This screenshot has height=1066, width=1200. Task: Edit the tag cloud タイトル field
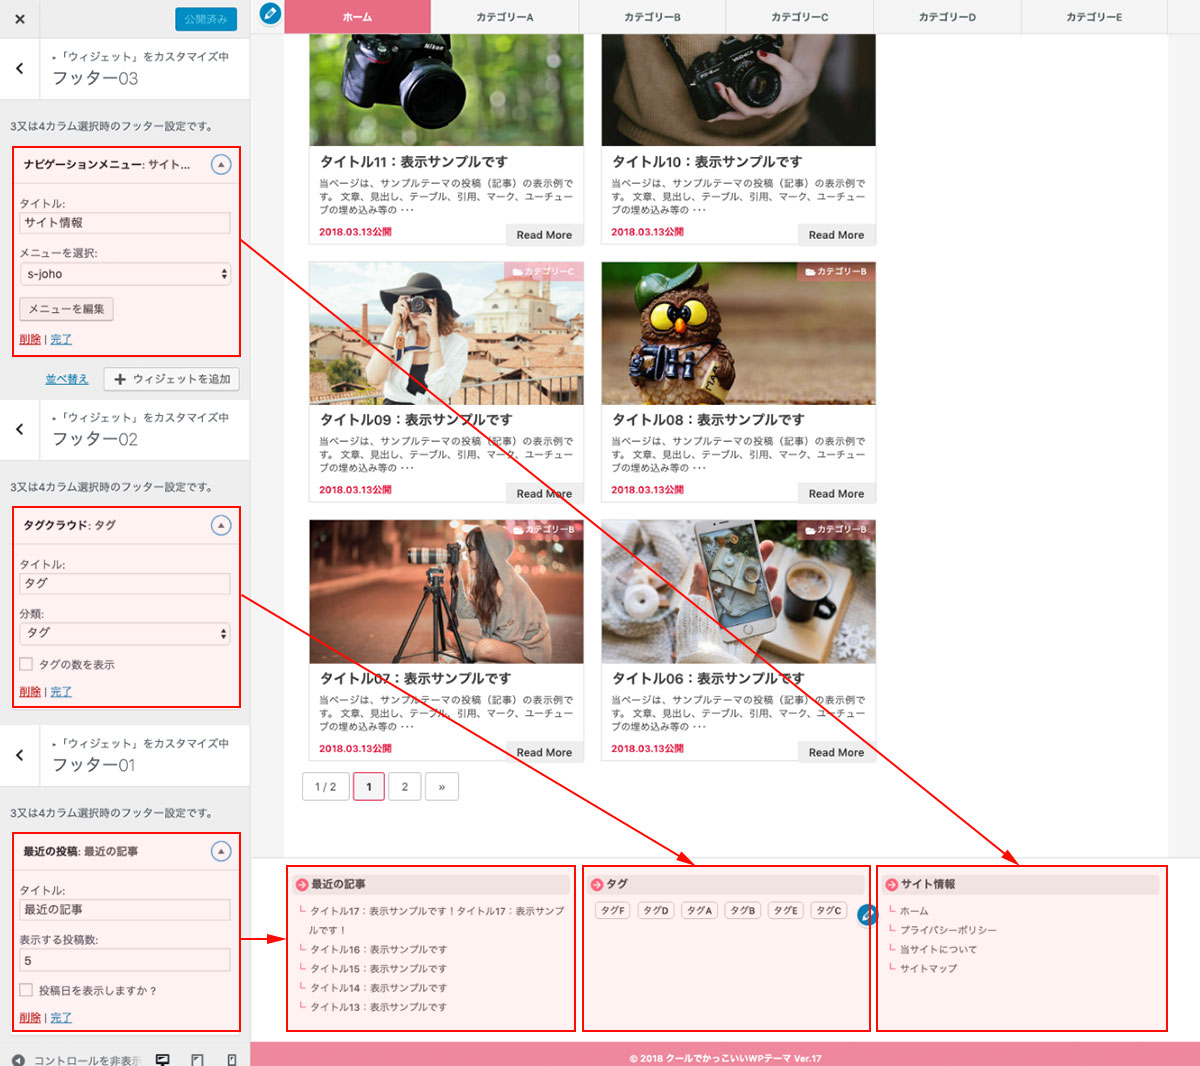tap(125, 583)
